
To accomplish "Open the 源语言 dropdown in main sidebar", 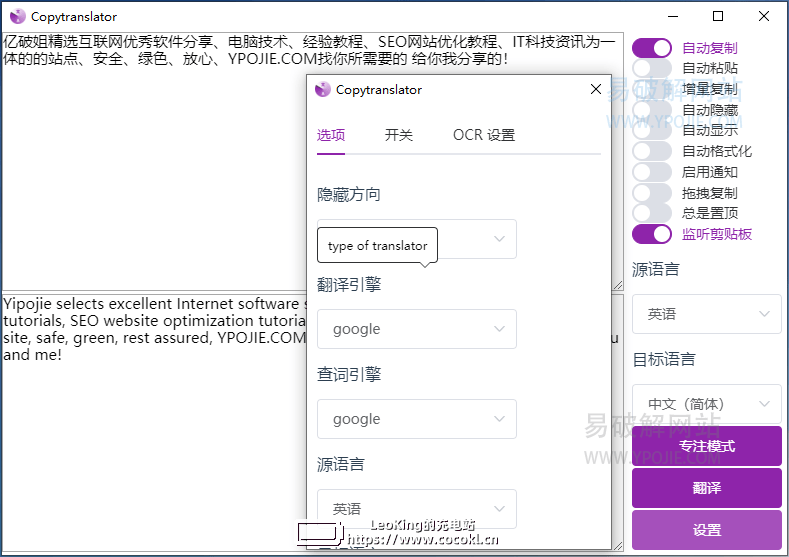I will pyautogui.click(x=706, y=314).
